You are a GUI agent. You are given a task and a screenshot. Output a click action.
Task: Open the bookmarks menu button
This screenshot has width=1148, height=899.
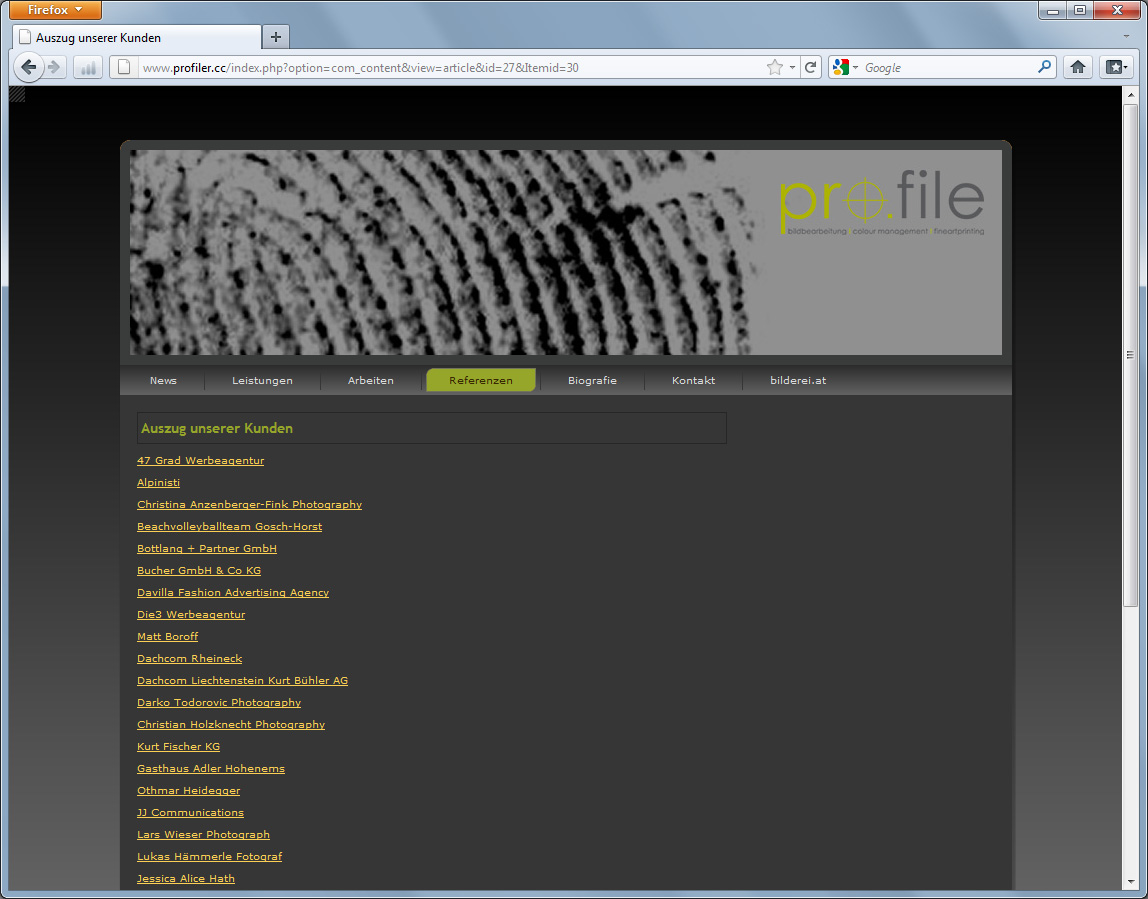point(1117,67)
